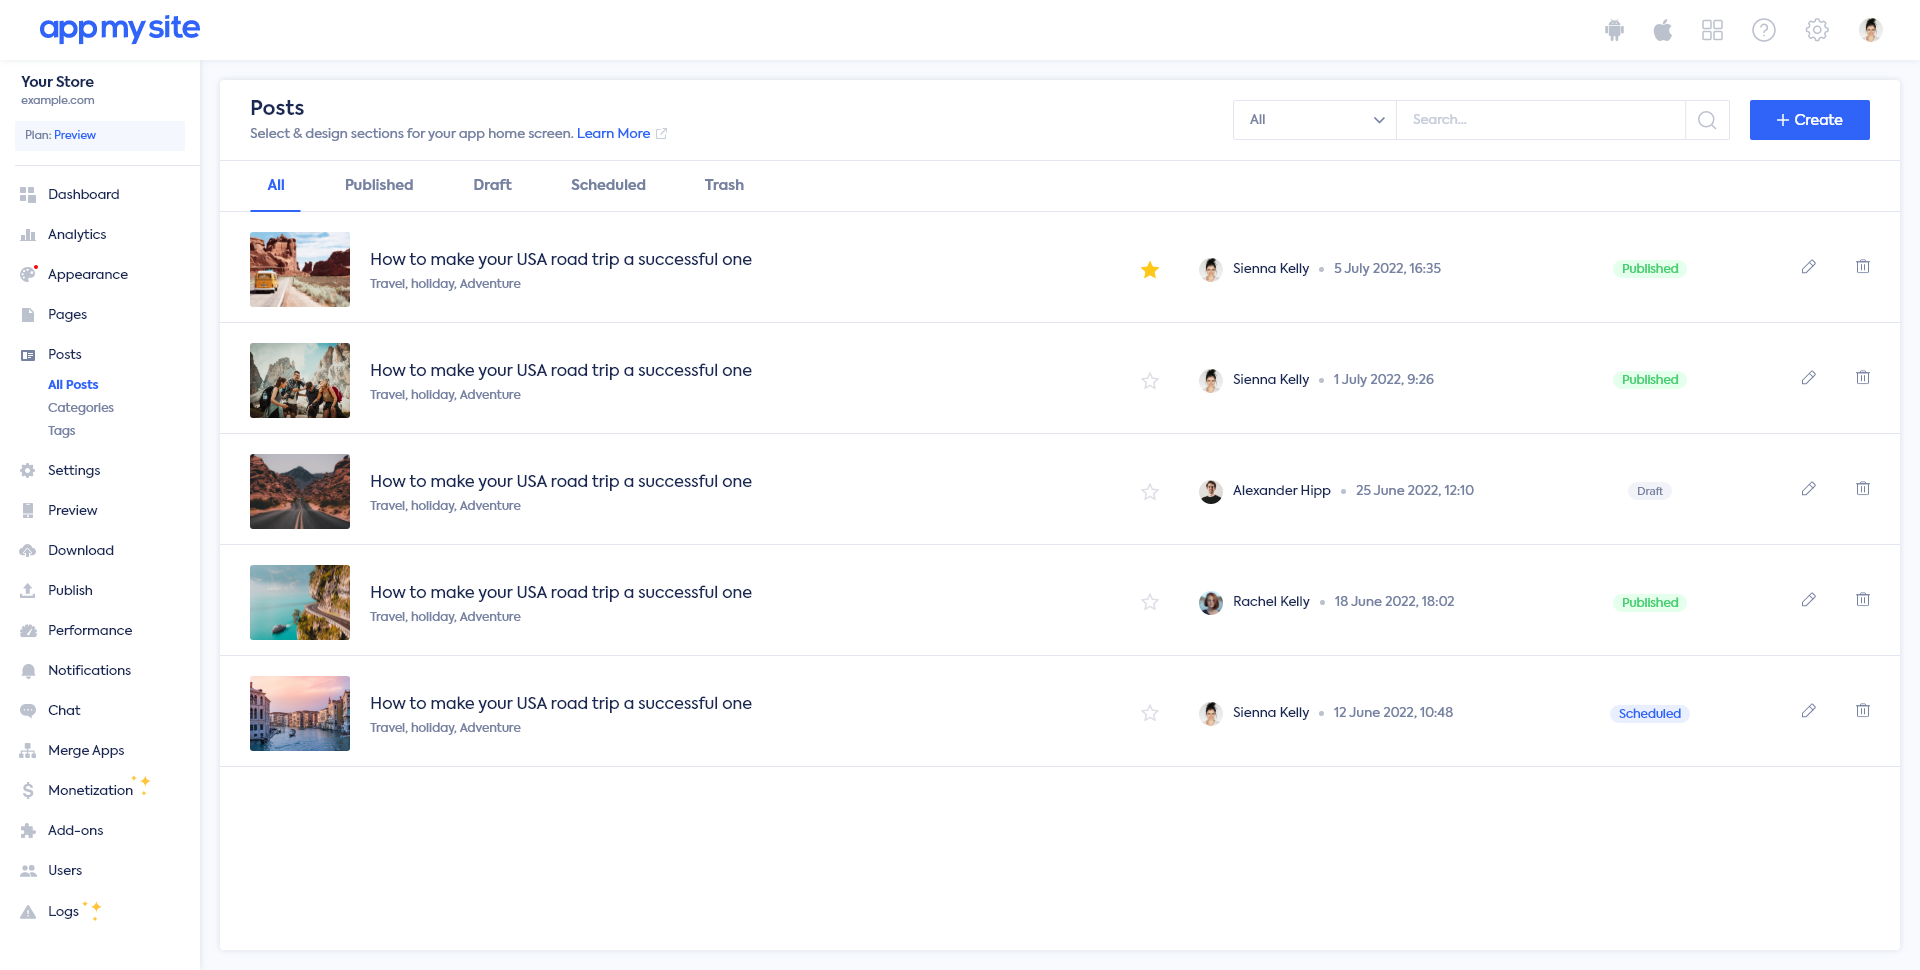Delete the 12 June 2022 scheduled post
This screenshot has height=970, width=1920.
click(x=1863, y=711)
